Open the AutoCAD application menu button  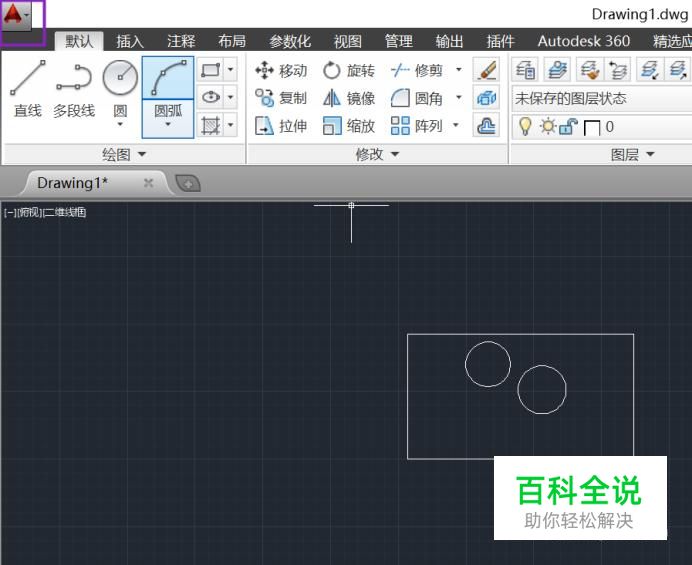(x=16, y=16)
